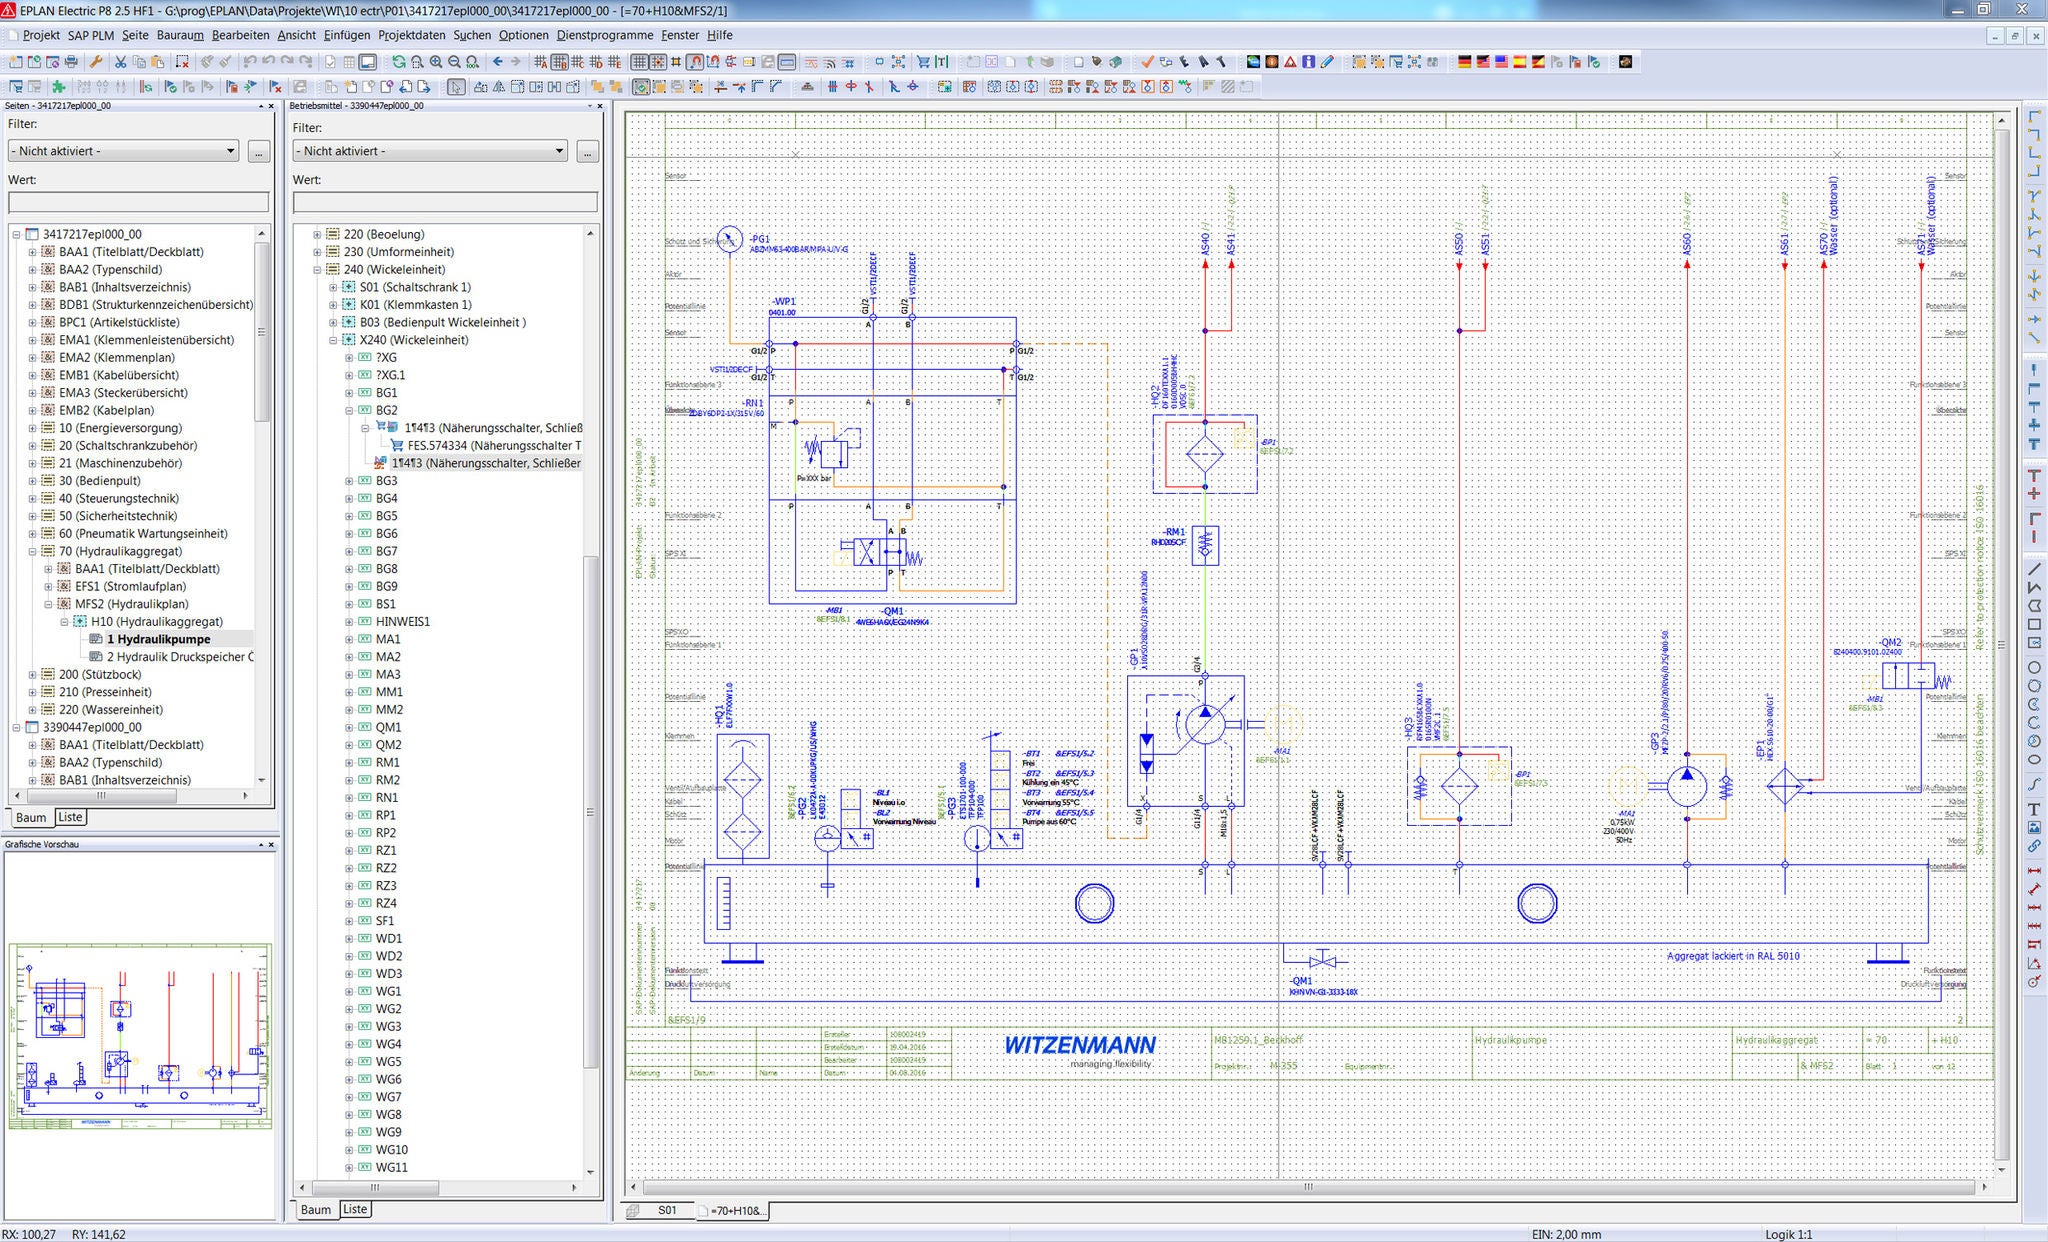Screen dimensions: 2048x1242
Task: Toggle the grid display button
Action: [x=639, y=62]
